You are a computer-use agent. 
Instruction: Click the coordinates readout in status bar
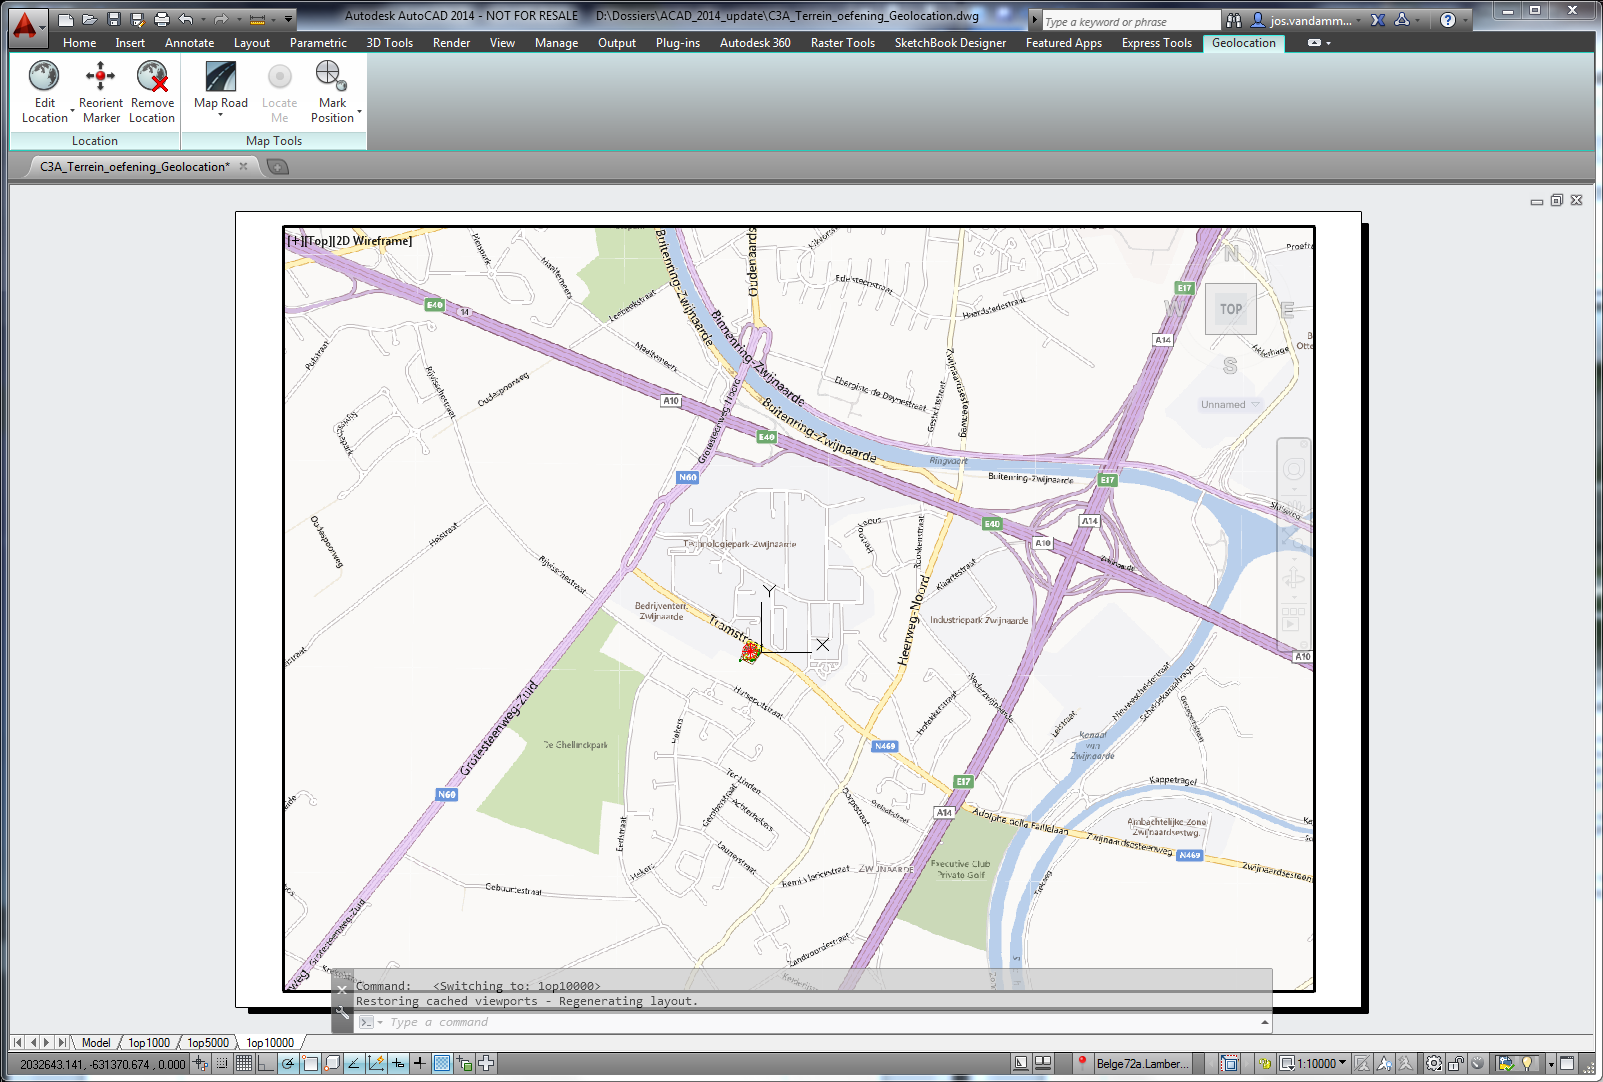click(x=102, y=1064)
